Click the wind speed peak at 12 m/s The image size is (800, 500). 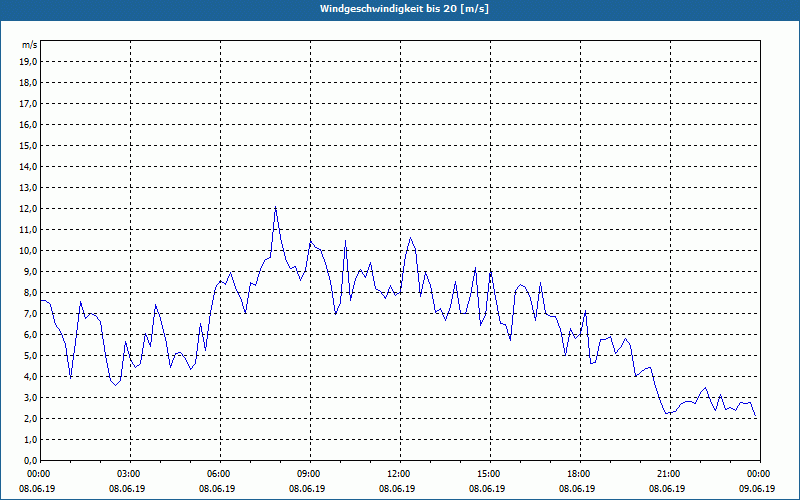pyautogui.click(x=276, y=207)
